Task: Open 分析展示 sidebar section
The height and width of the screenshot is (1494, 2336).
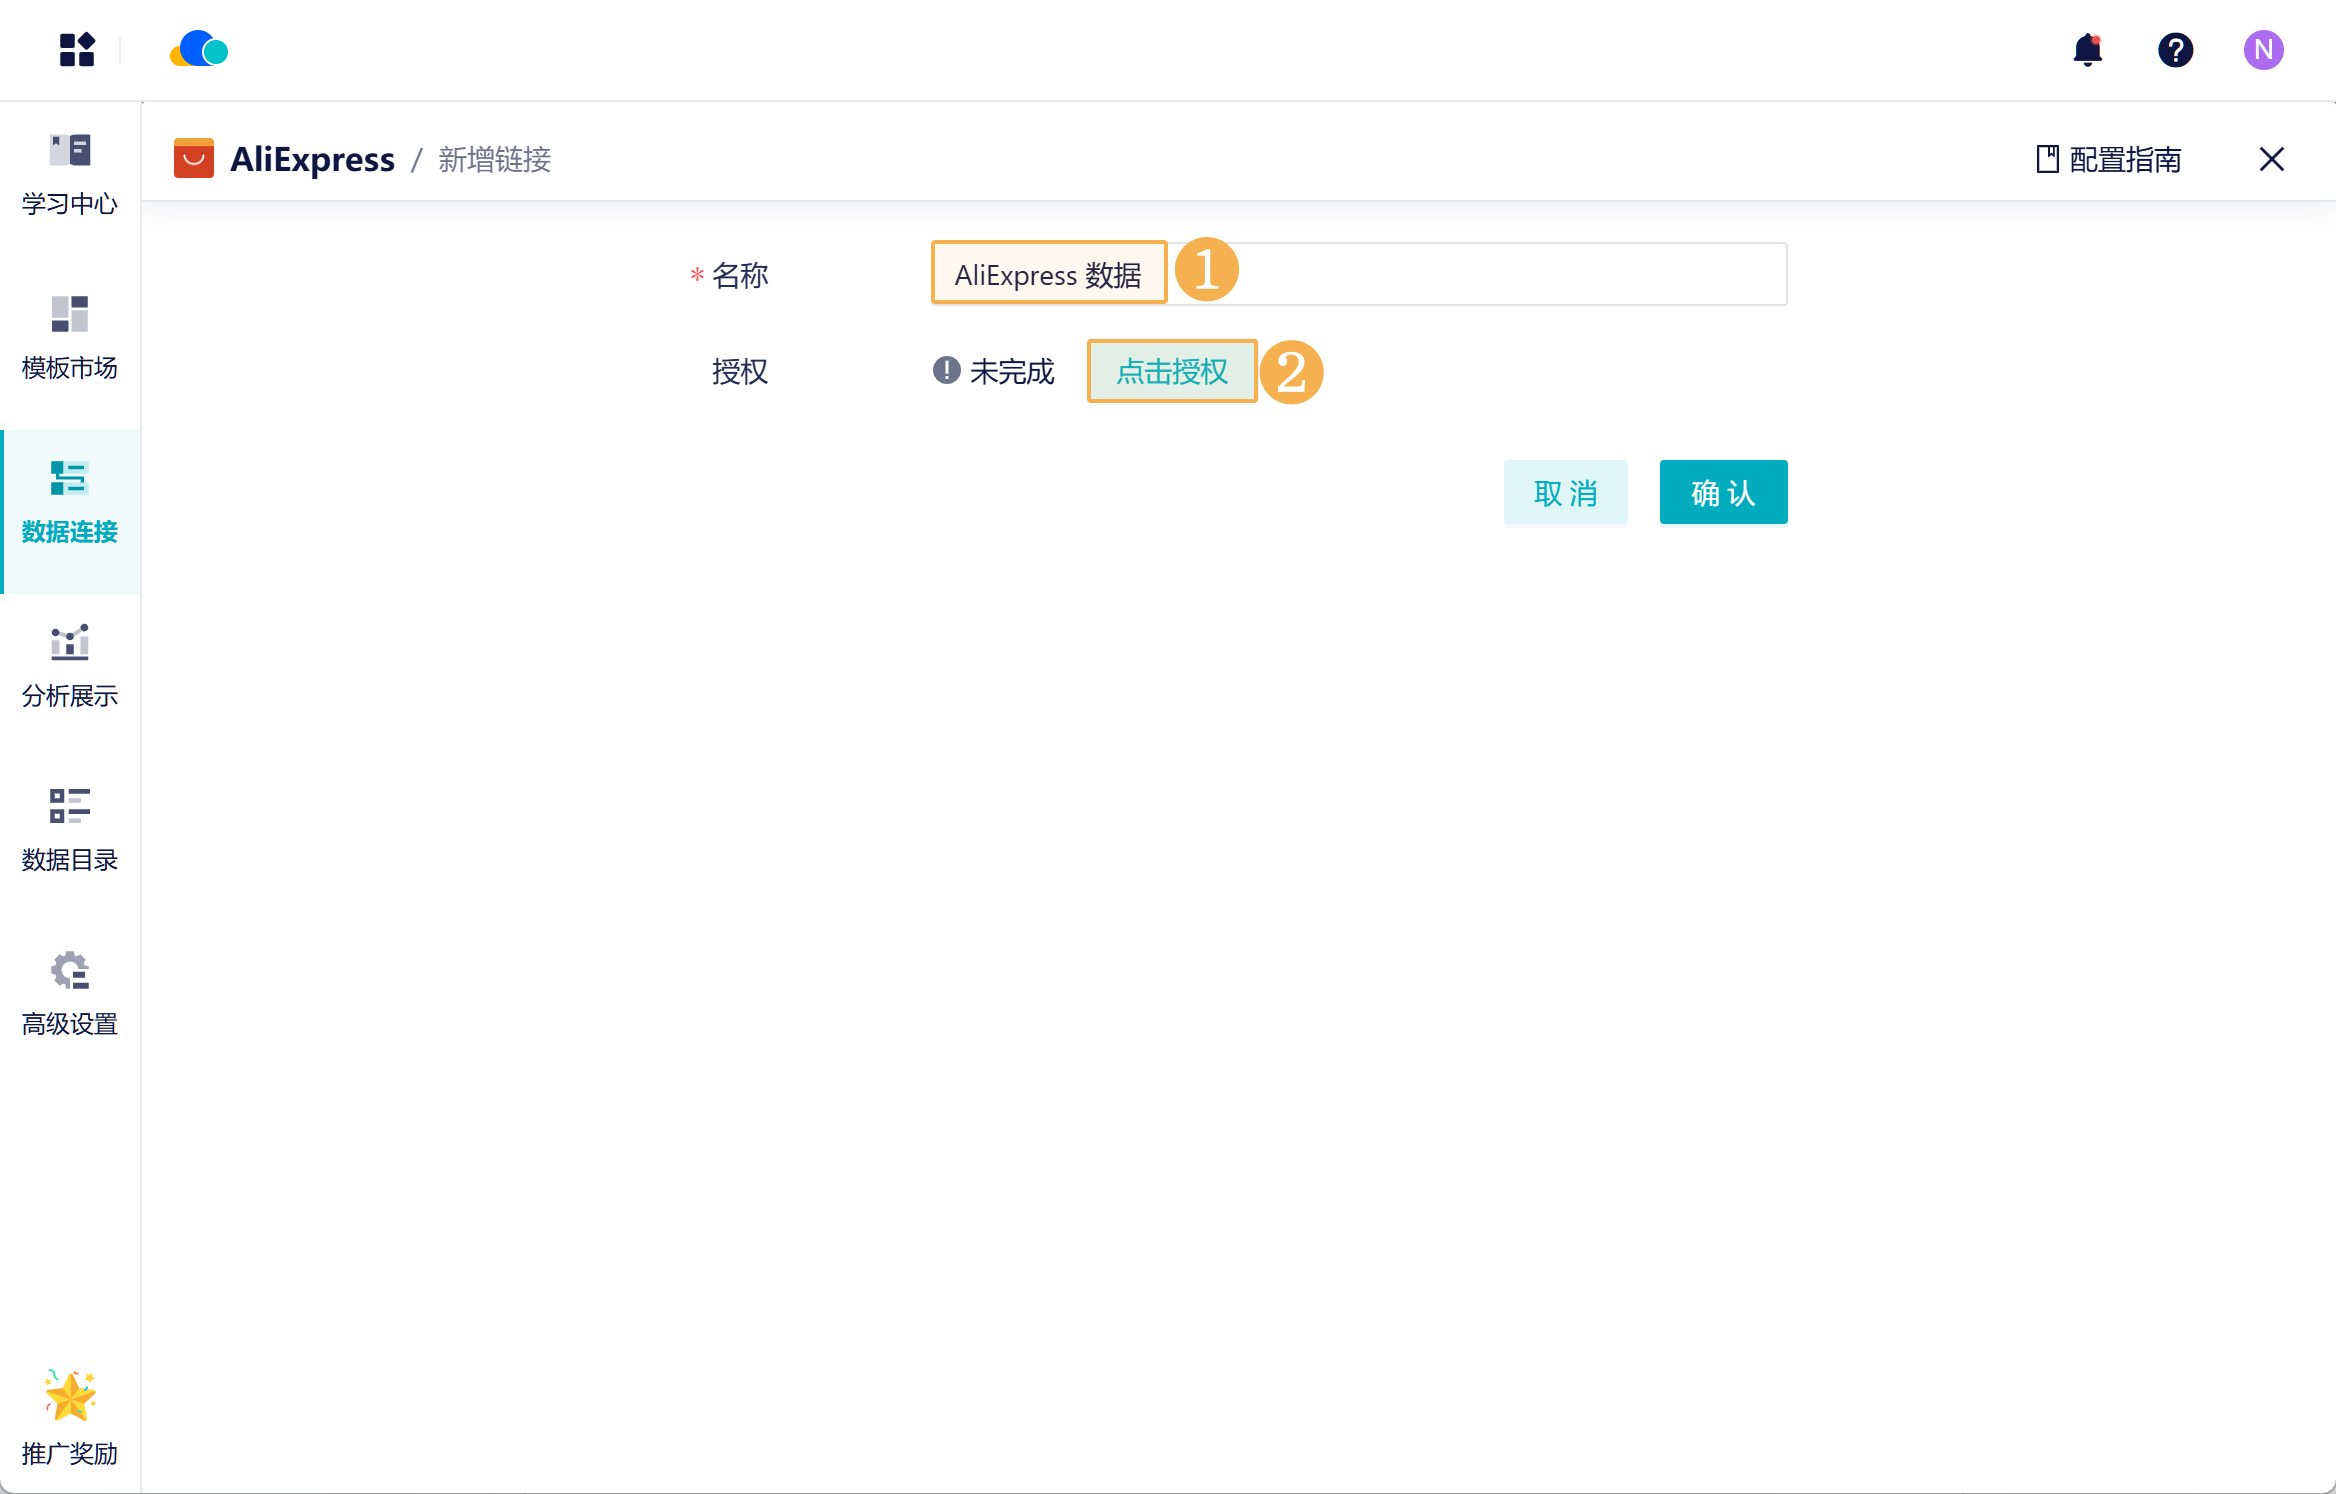Action: point(70,666)
